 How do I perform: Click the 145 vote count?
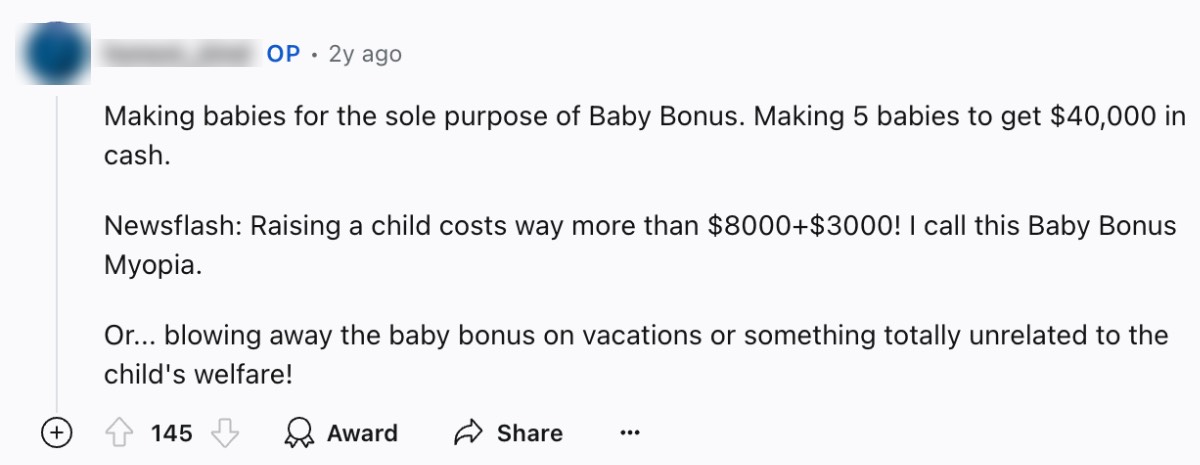tap(172, 433)
